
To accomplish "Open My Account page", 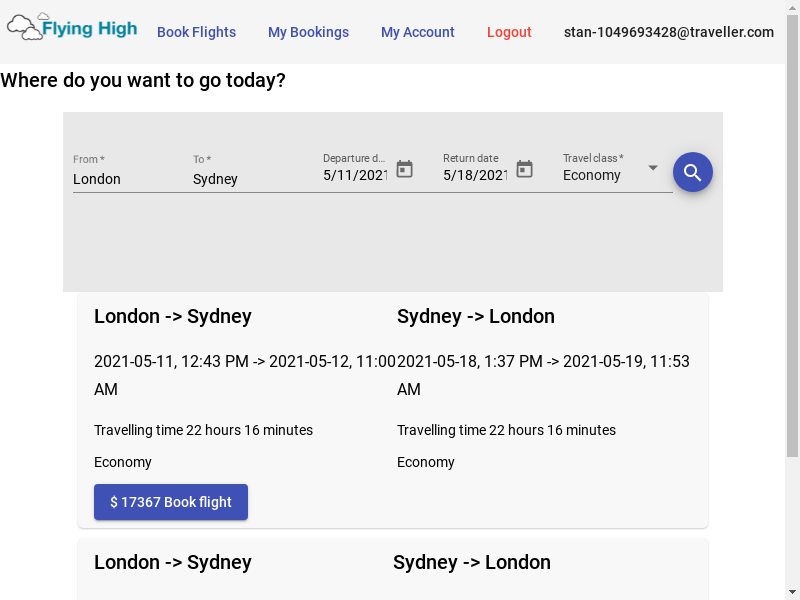I will pyautogui.click(x=417, y=32).
